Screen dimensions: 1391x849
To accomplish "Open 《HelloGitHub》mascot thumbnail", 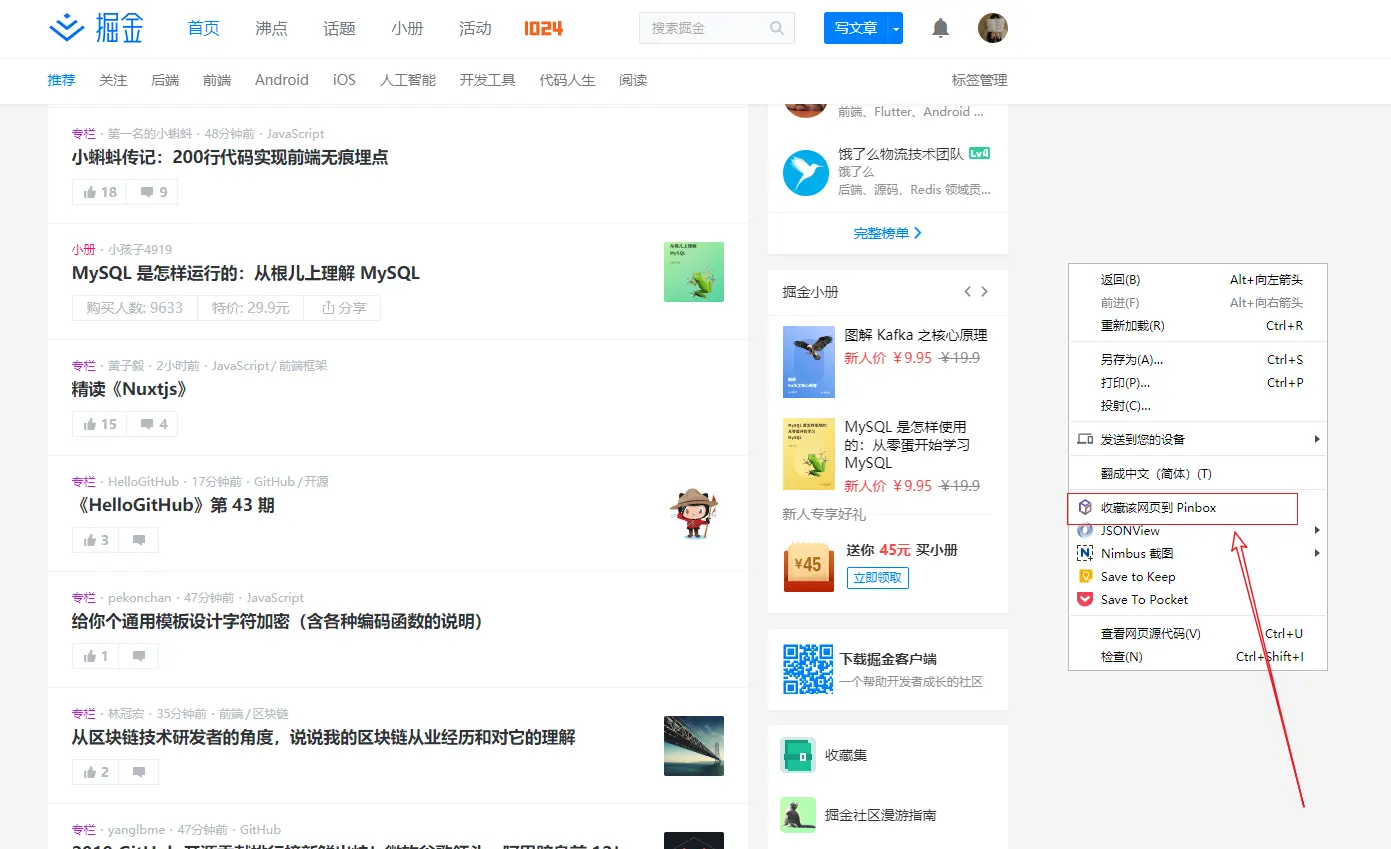I will [x=694, y=514].
